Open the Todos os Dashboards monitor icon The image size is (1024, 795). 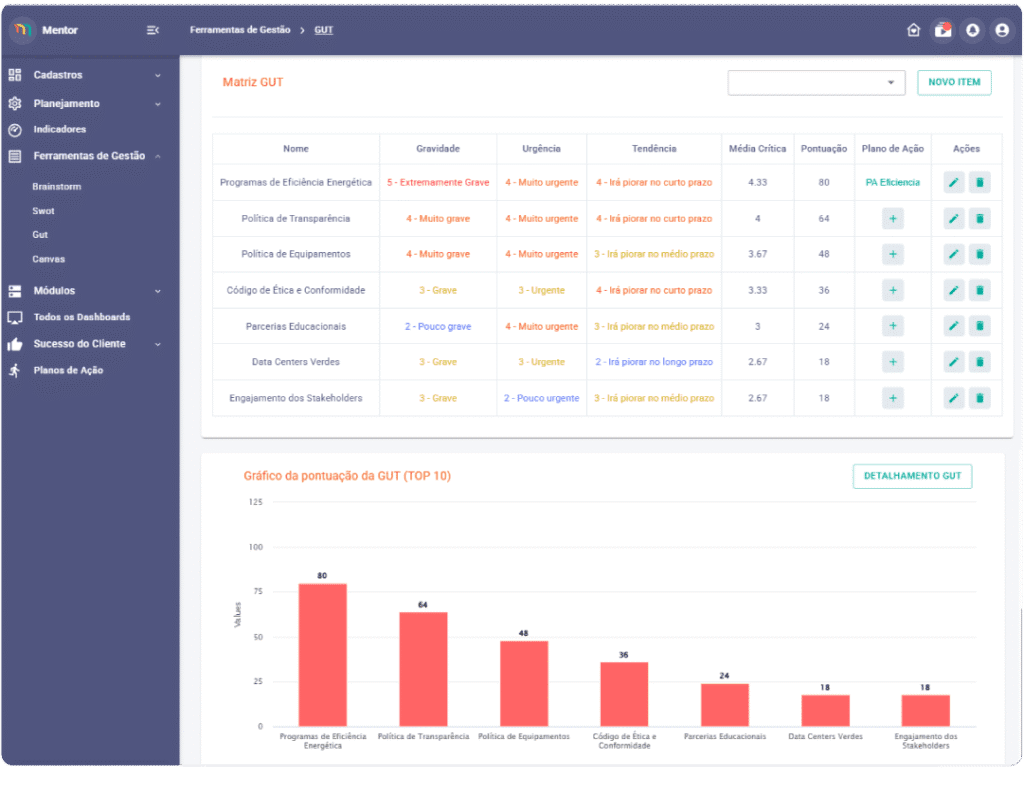click(14, 317)
